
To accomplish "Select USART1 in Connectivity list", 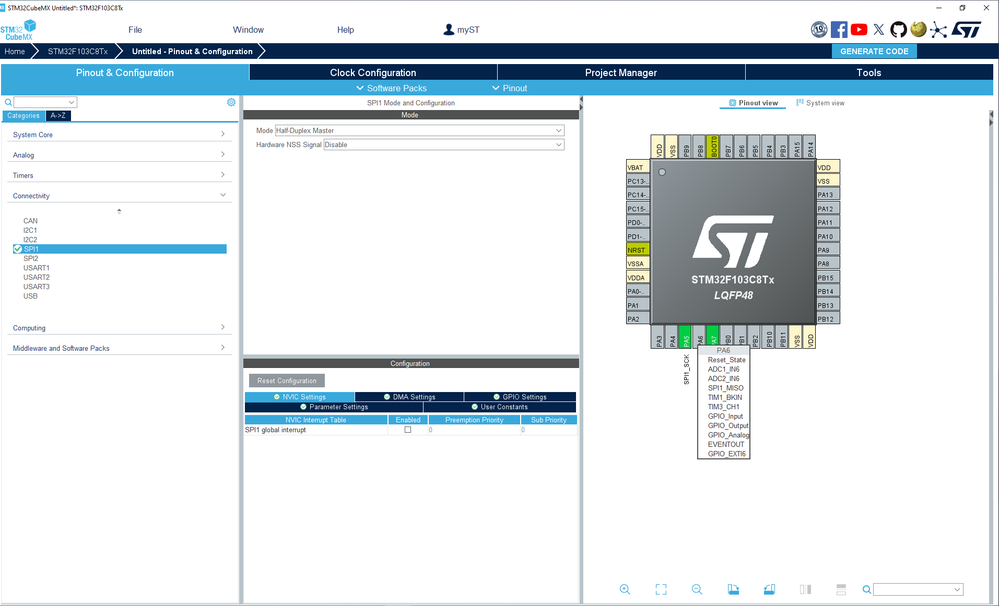I will pos(36,268).
